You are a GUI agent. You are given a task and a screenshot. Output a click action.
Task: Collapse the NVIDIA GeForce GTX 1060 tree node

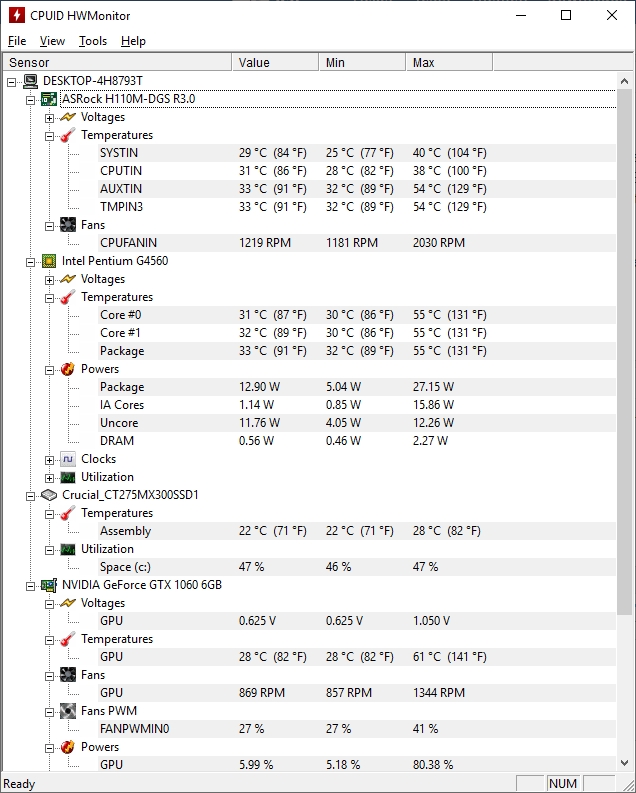30,586
